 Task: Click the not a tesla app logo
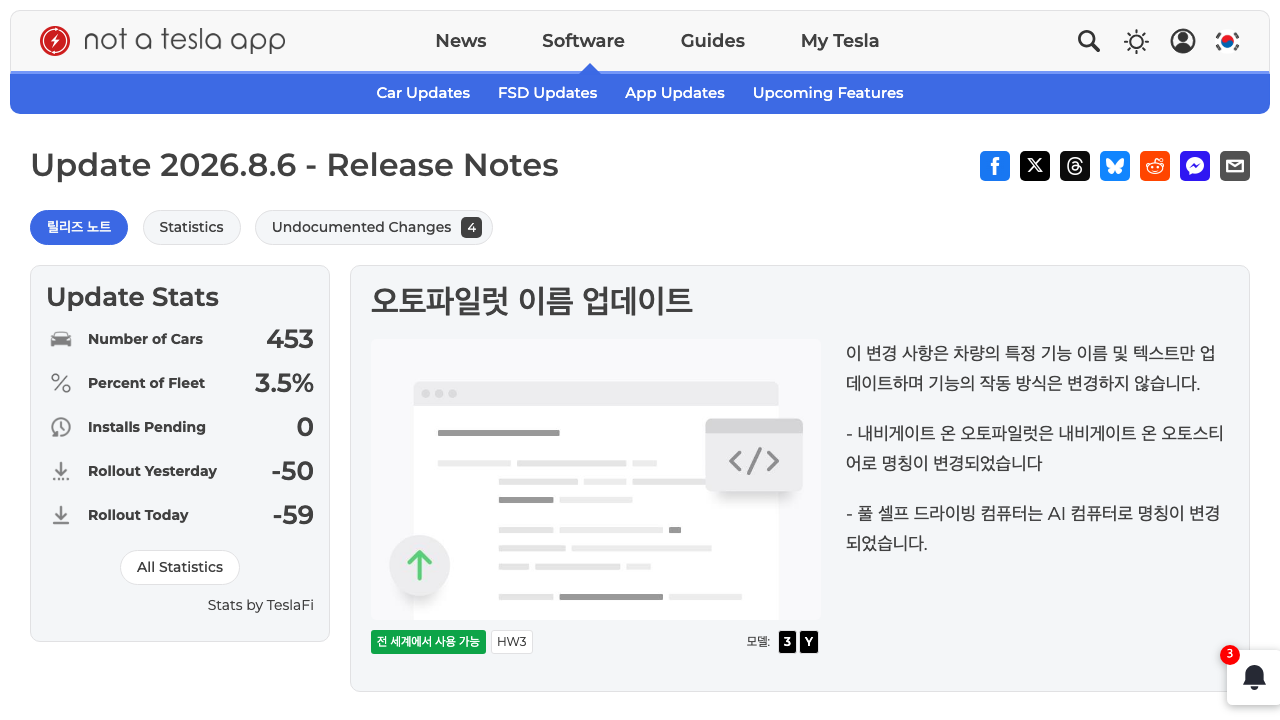(162, 41)
